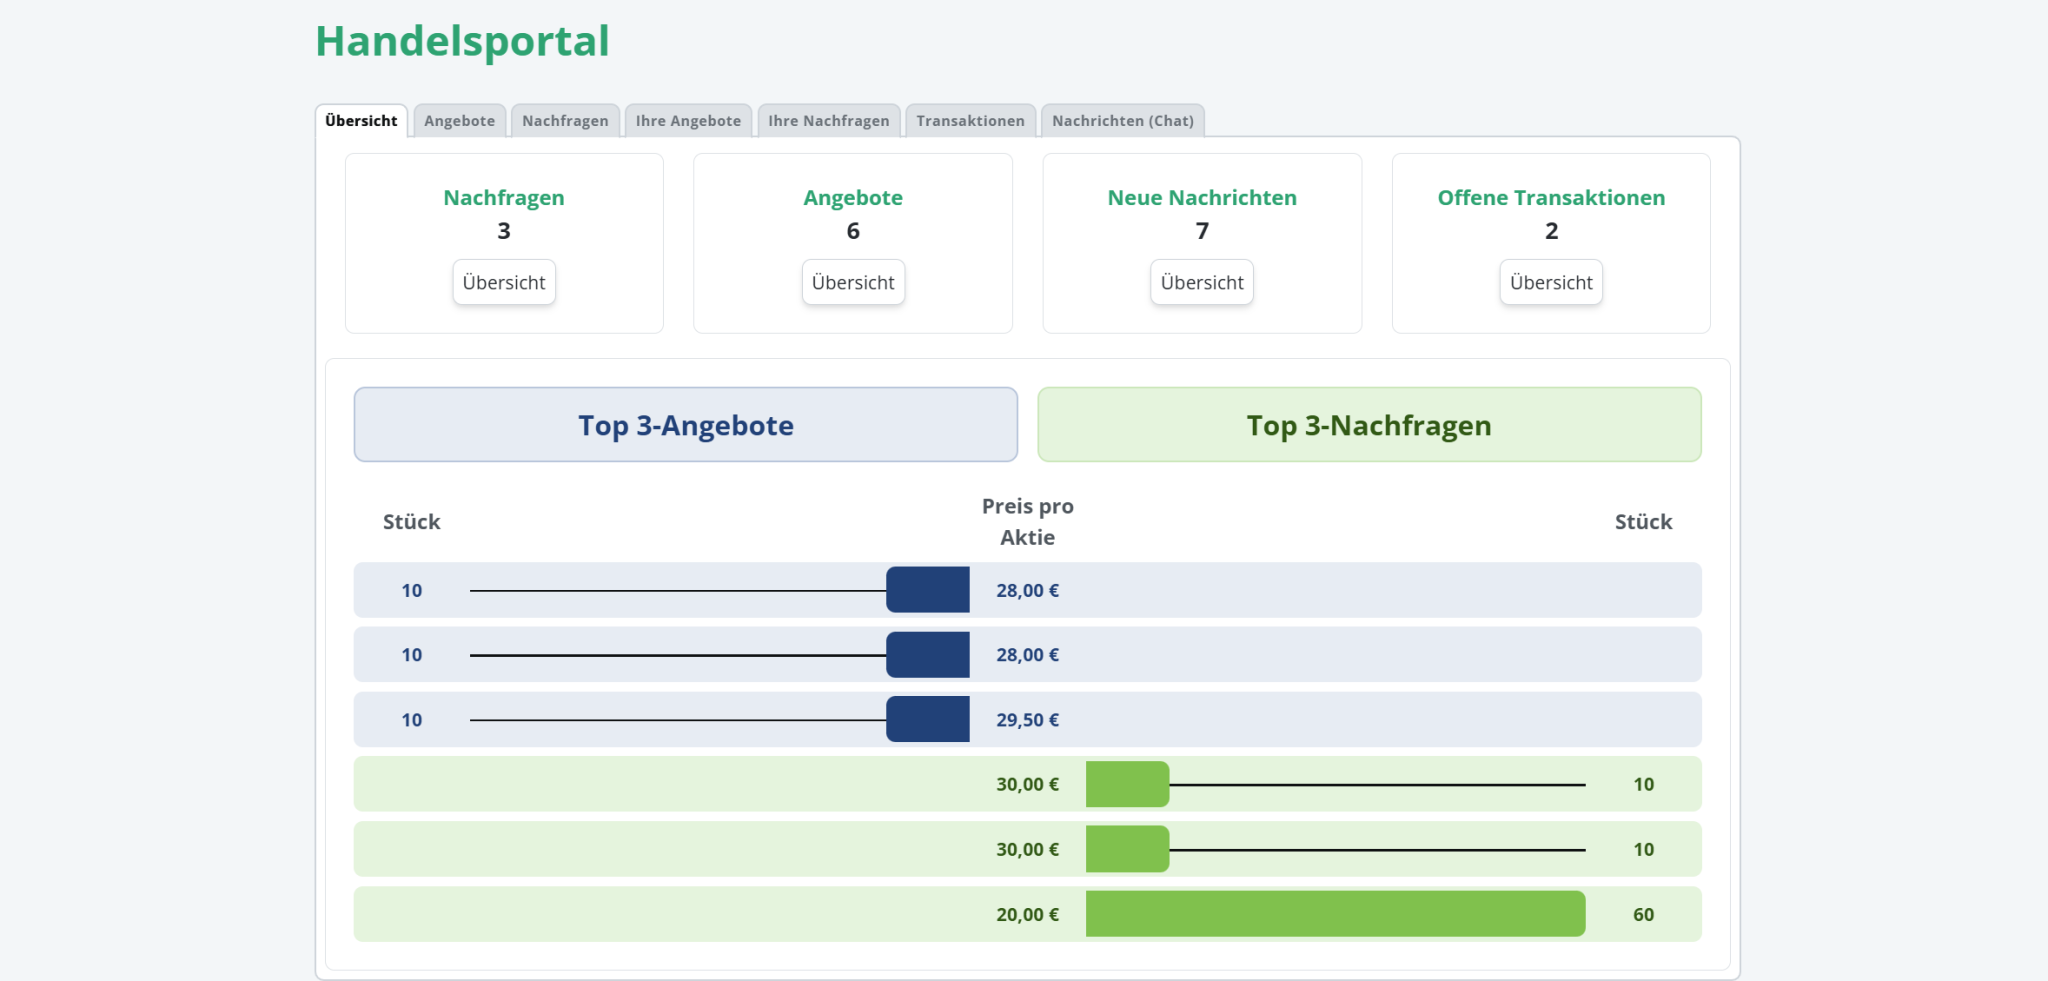Viewport: 2048px width, 981px height.
Task: Click the Preis pro Aktie column header
Action: click(x=1027, y=521)
